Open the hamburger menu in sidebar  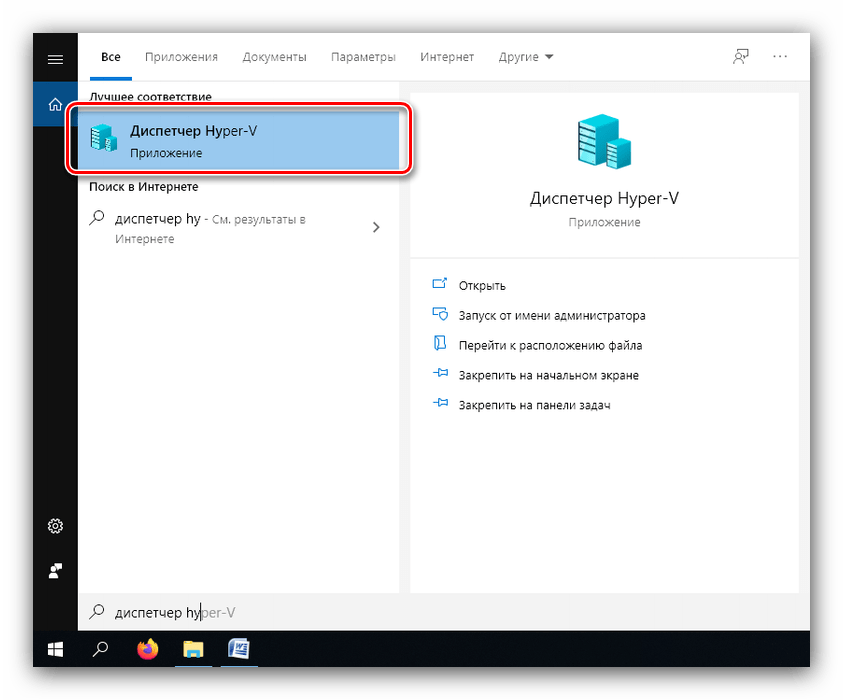pos(55,60)
